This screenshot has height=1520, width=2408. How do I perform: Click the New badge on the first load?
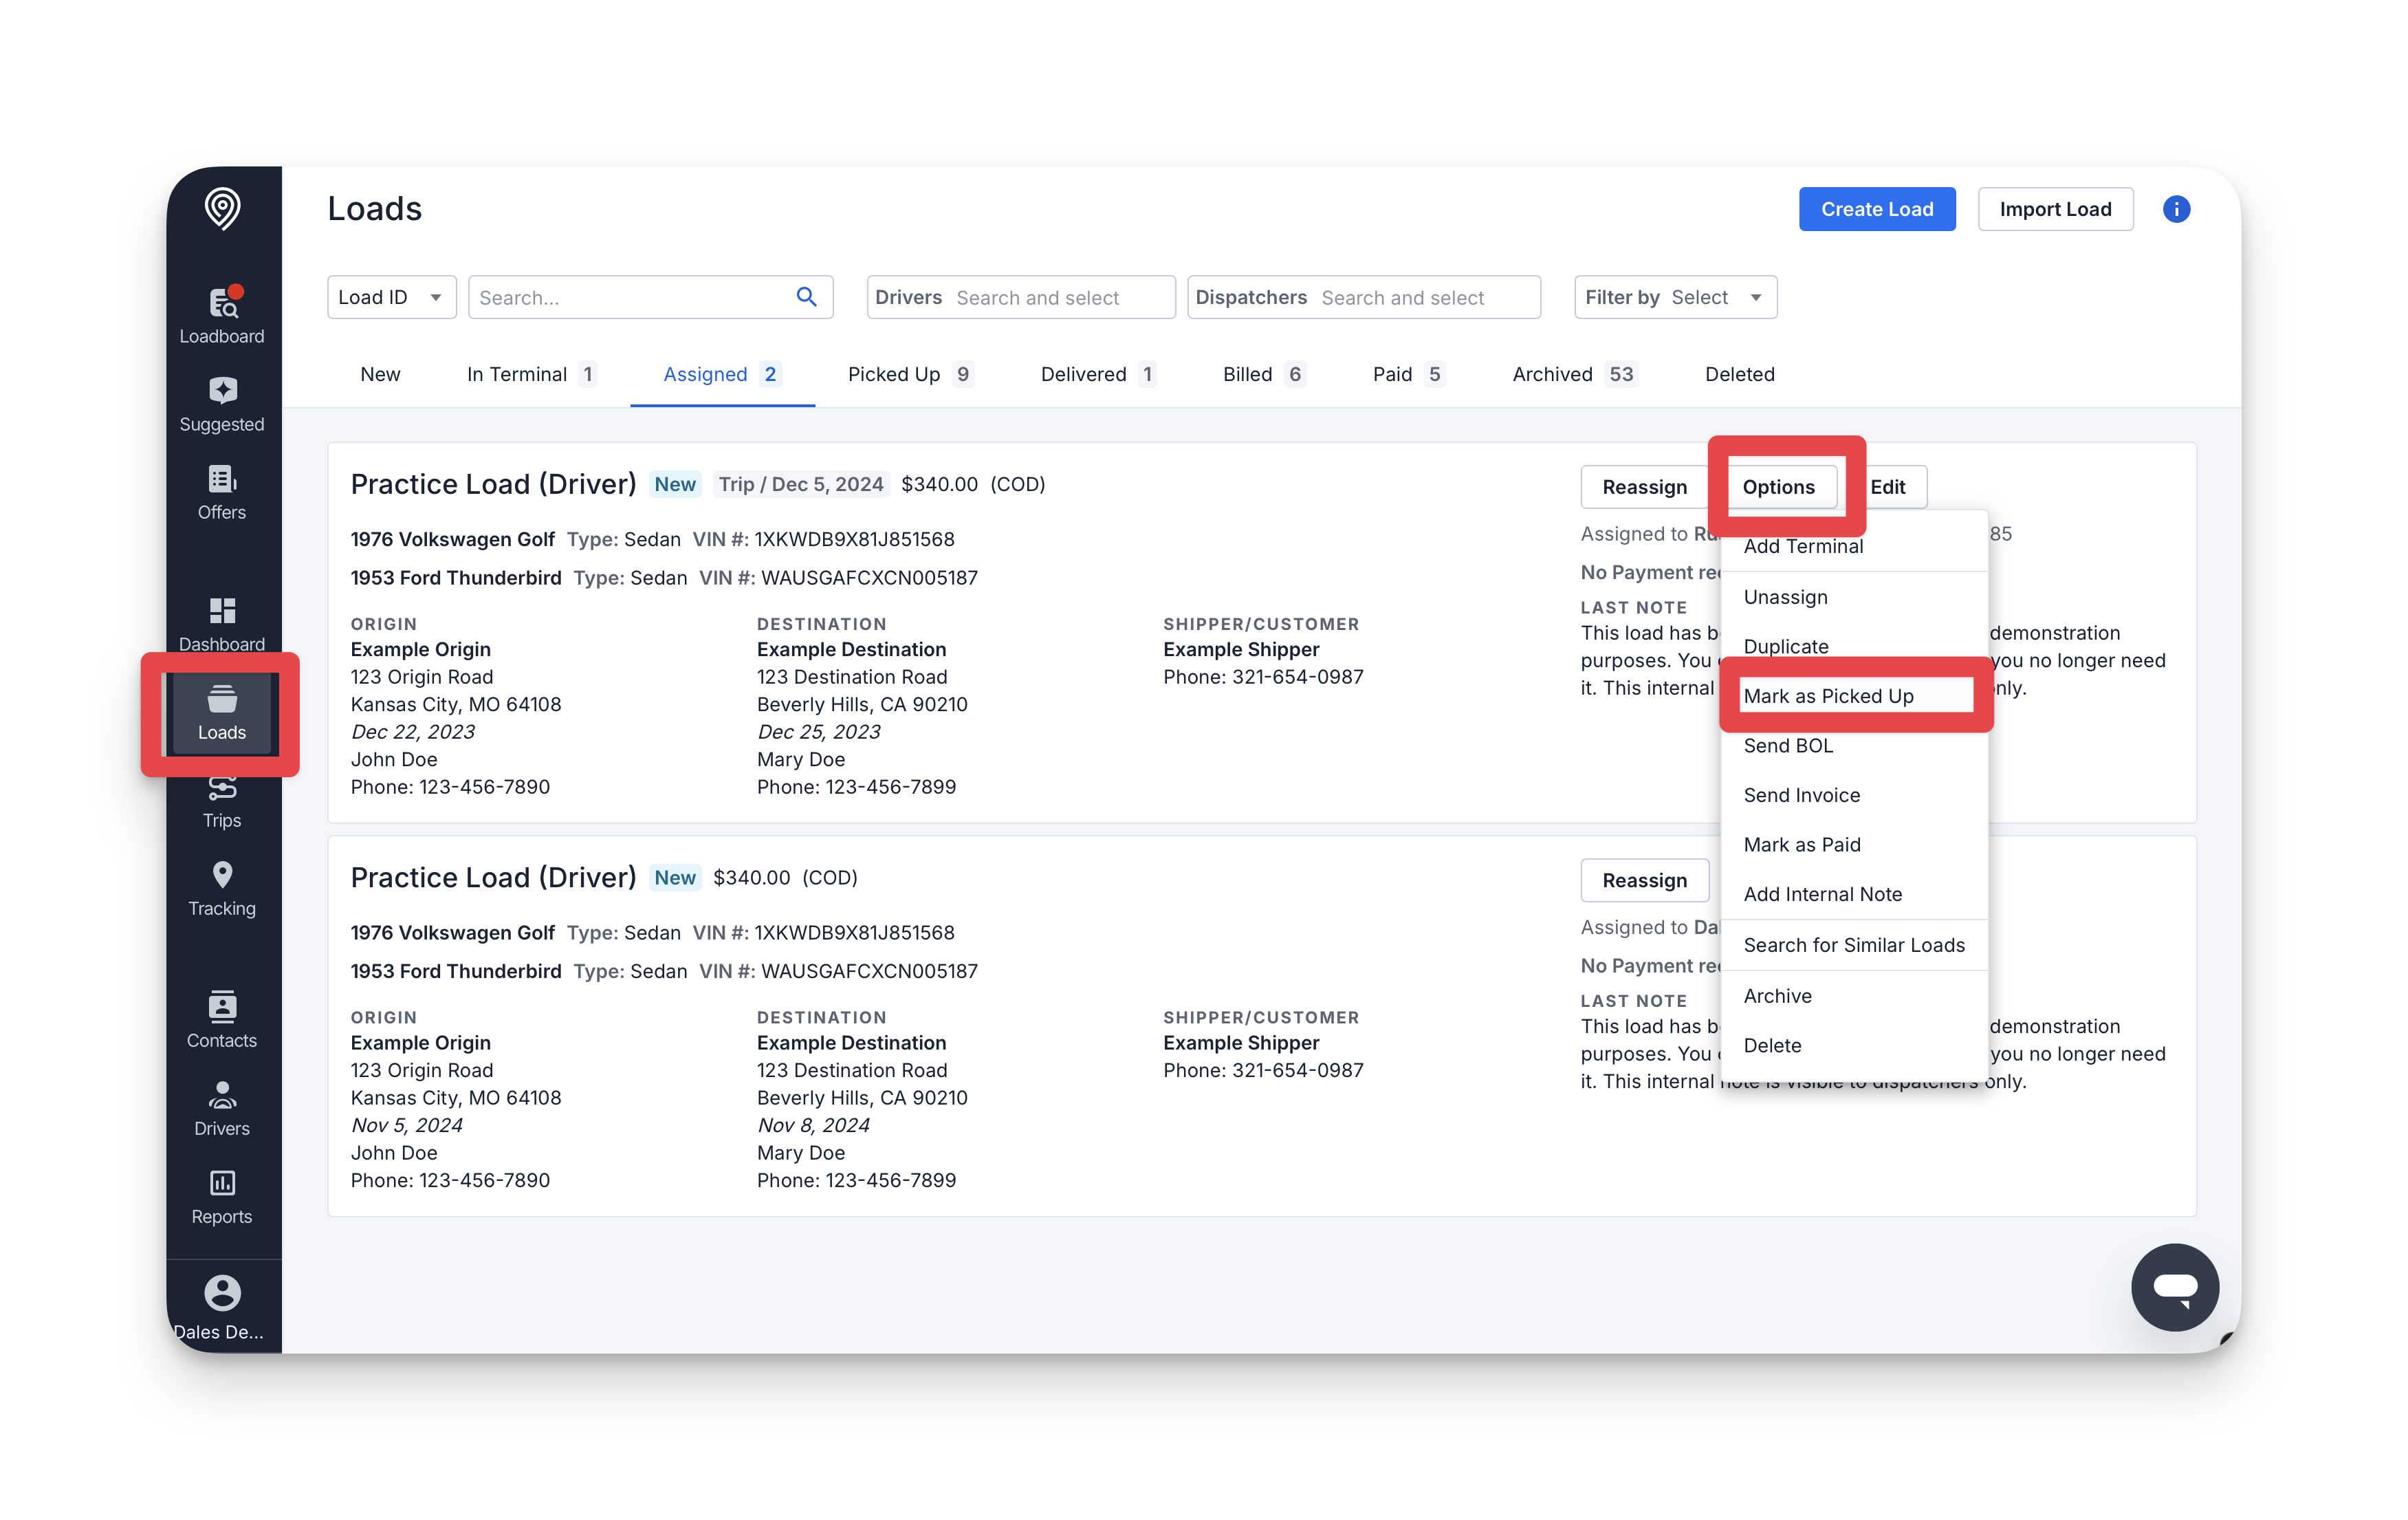(675, 484)
